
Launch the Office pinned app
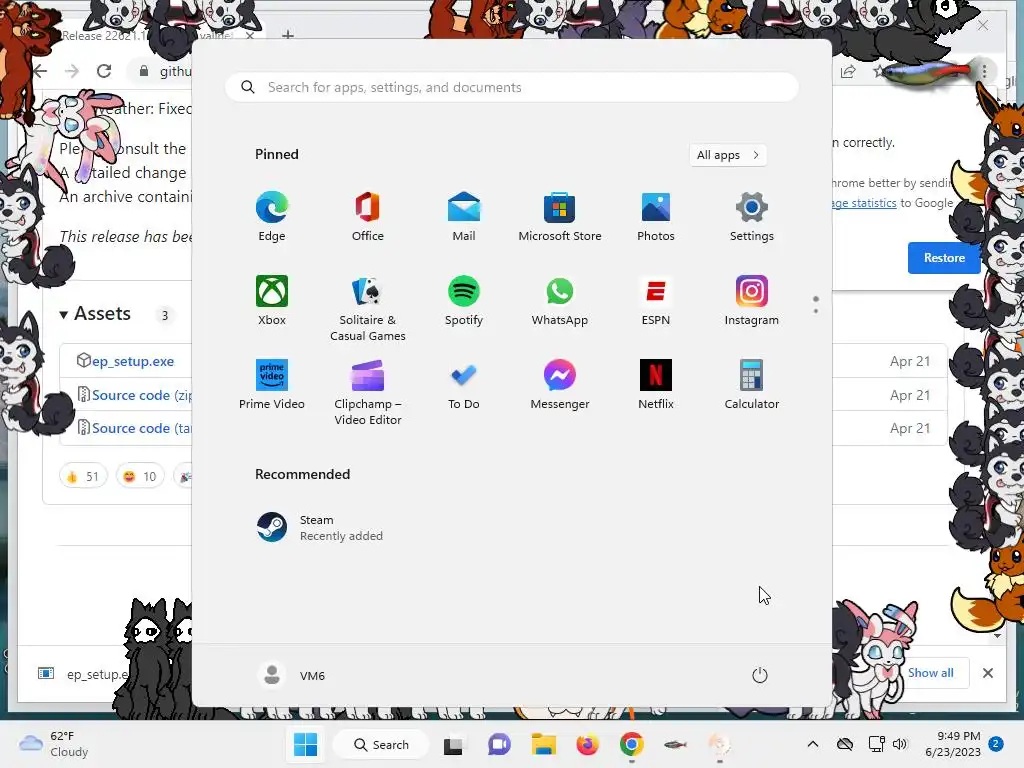(368, 217)
